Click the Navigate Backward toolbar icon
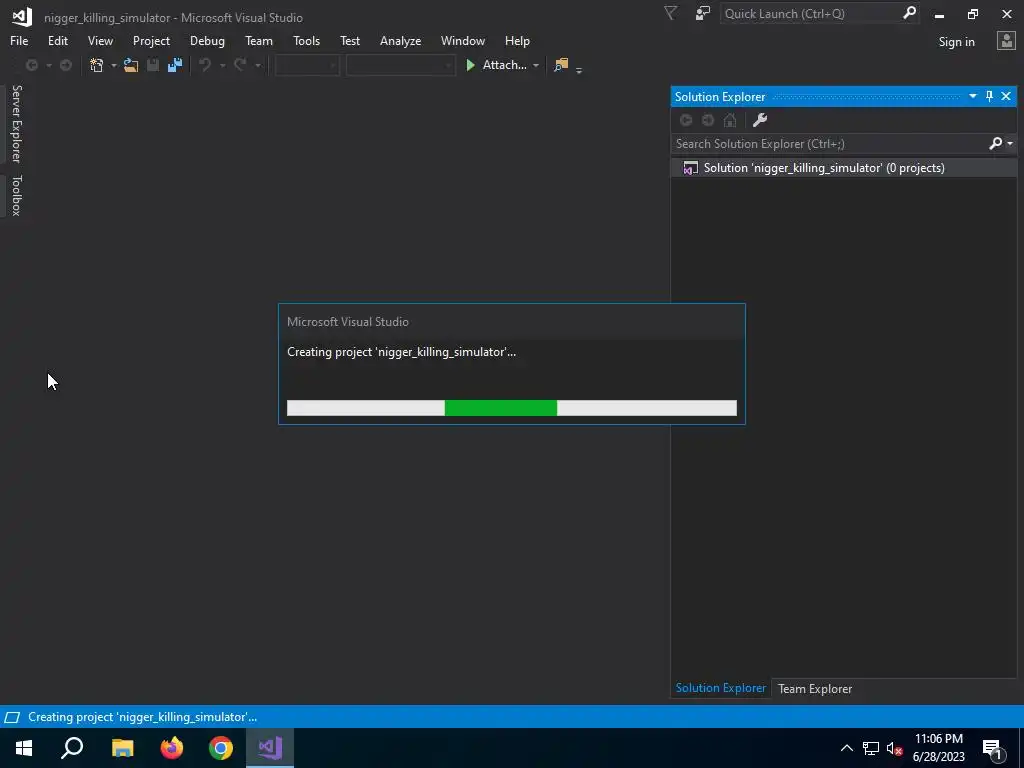 click(x=31, y=65)
